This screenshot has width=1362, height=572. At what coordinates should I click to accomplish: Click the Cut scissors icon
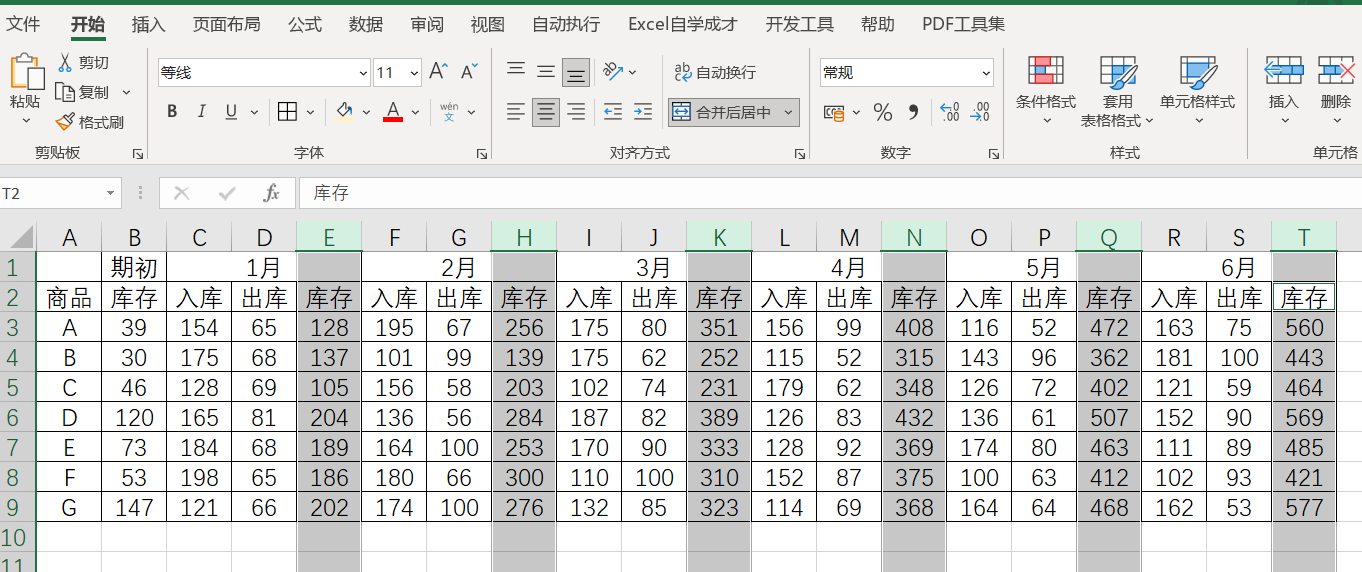pyautogui.click(x=65, y=63)
